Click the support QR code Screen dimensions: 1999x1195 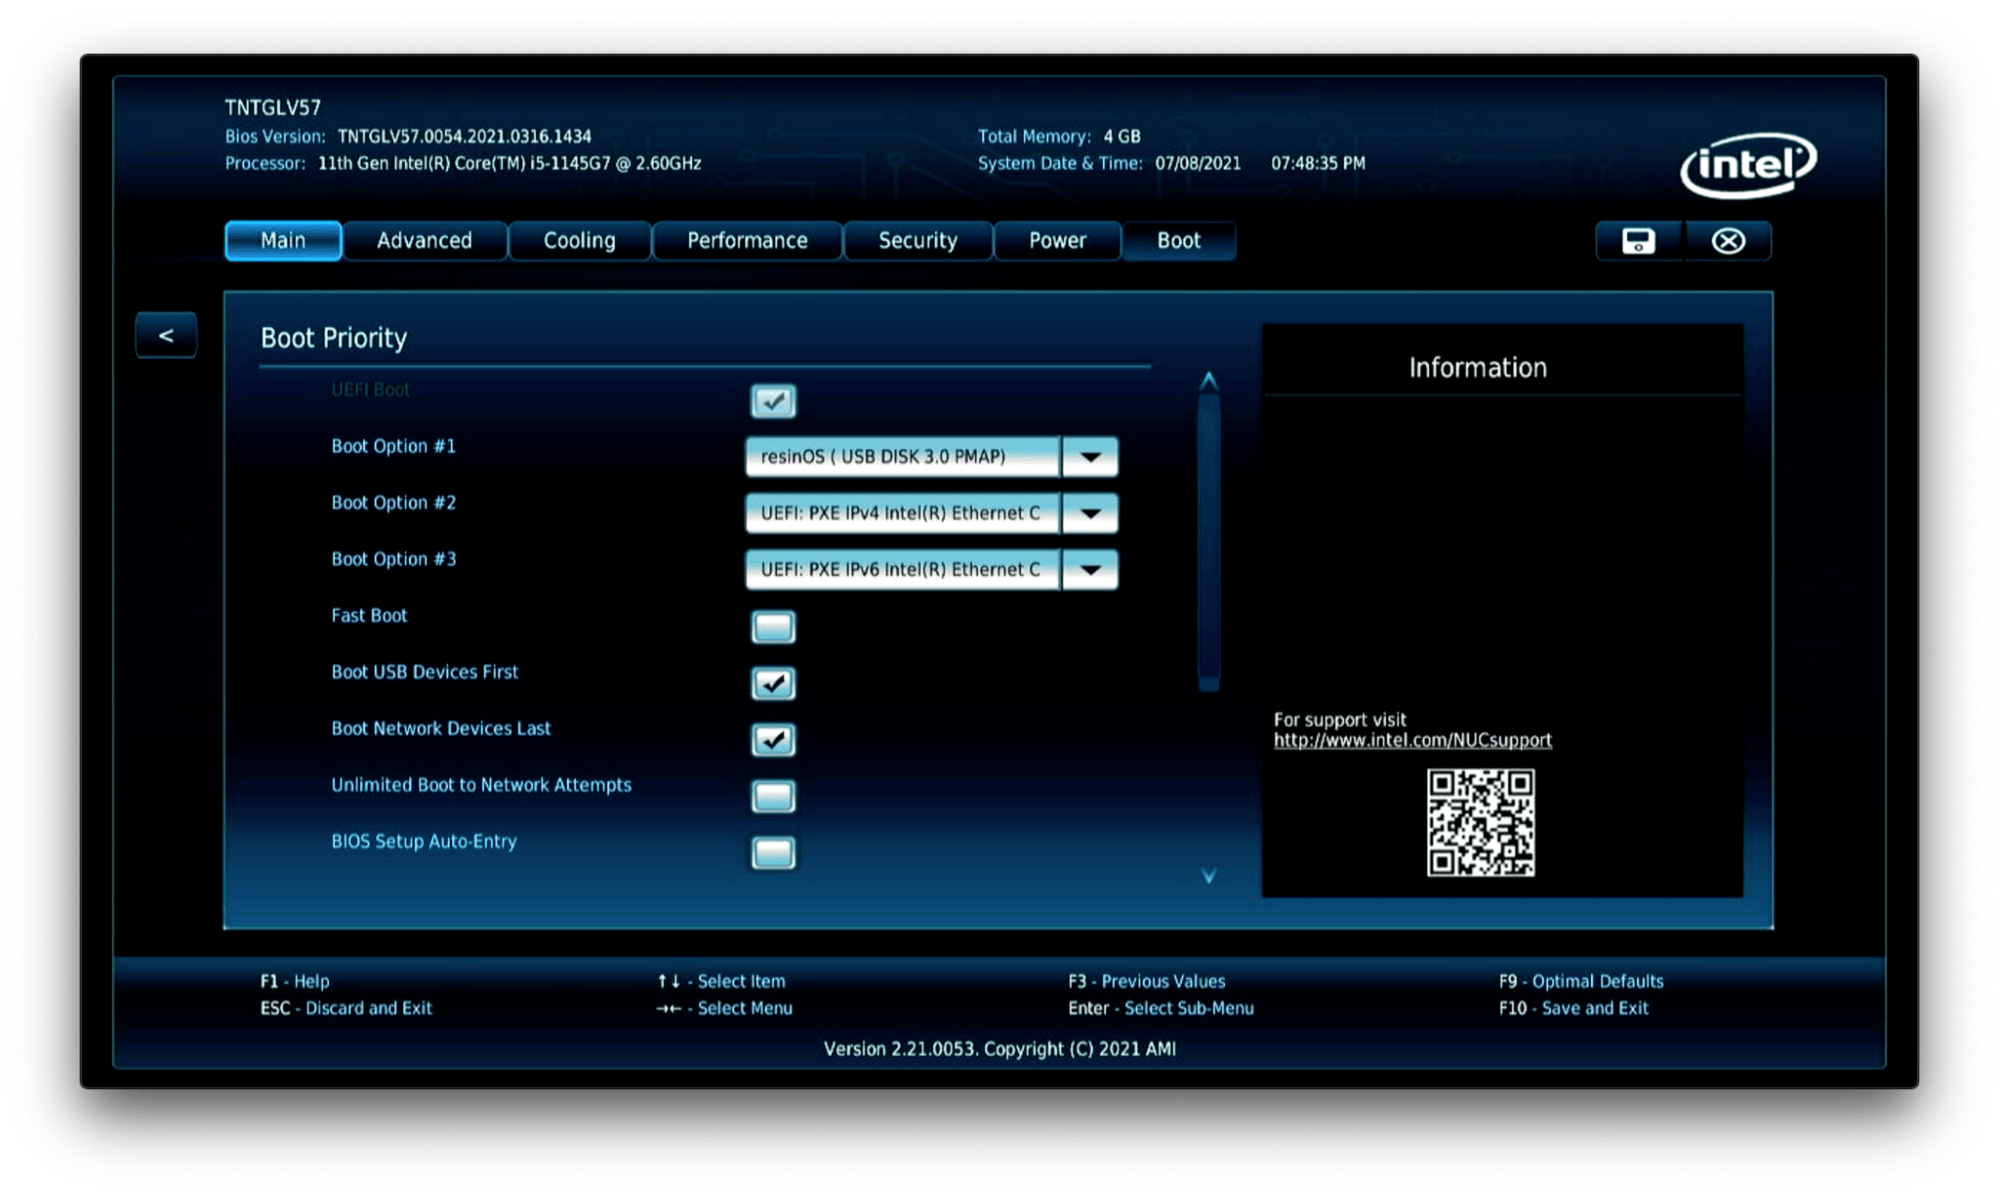pyautogui.click(x=1480, y=822)
